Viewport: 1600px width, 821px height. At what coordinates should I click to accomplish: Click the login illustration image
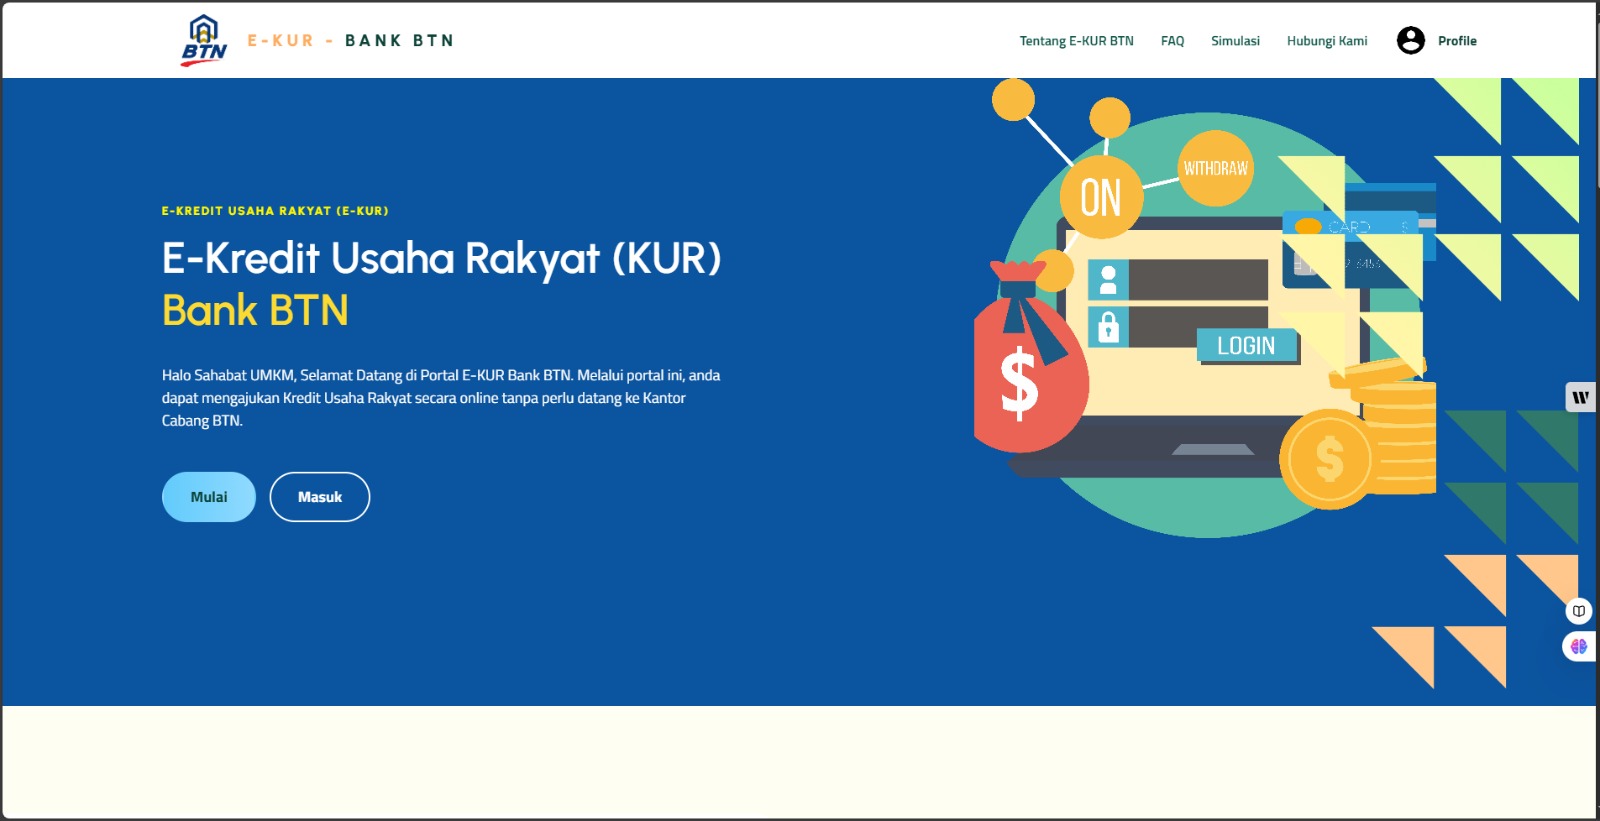coord(1205,309)
